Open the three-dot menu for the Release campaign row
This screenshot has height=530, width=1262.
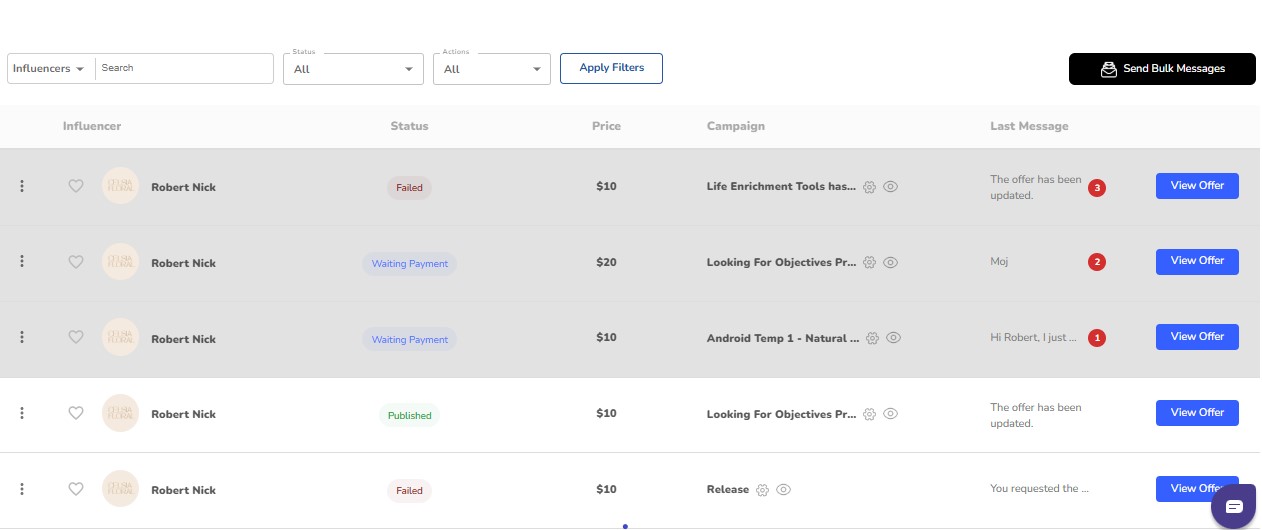(22, 489)
